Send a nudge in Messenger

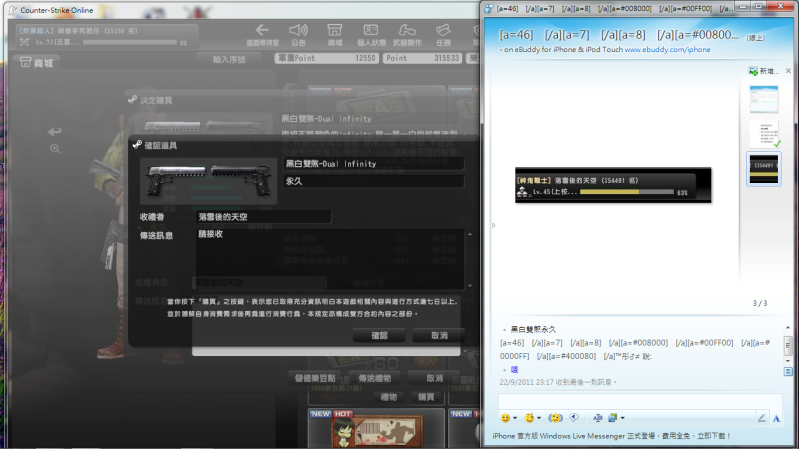point(555,418)
